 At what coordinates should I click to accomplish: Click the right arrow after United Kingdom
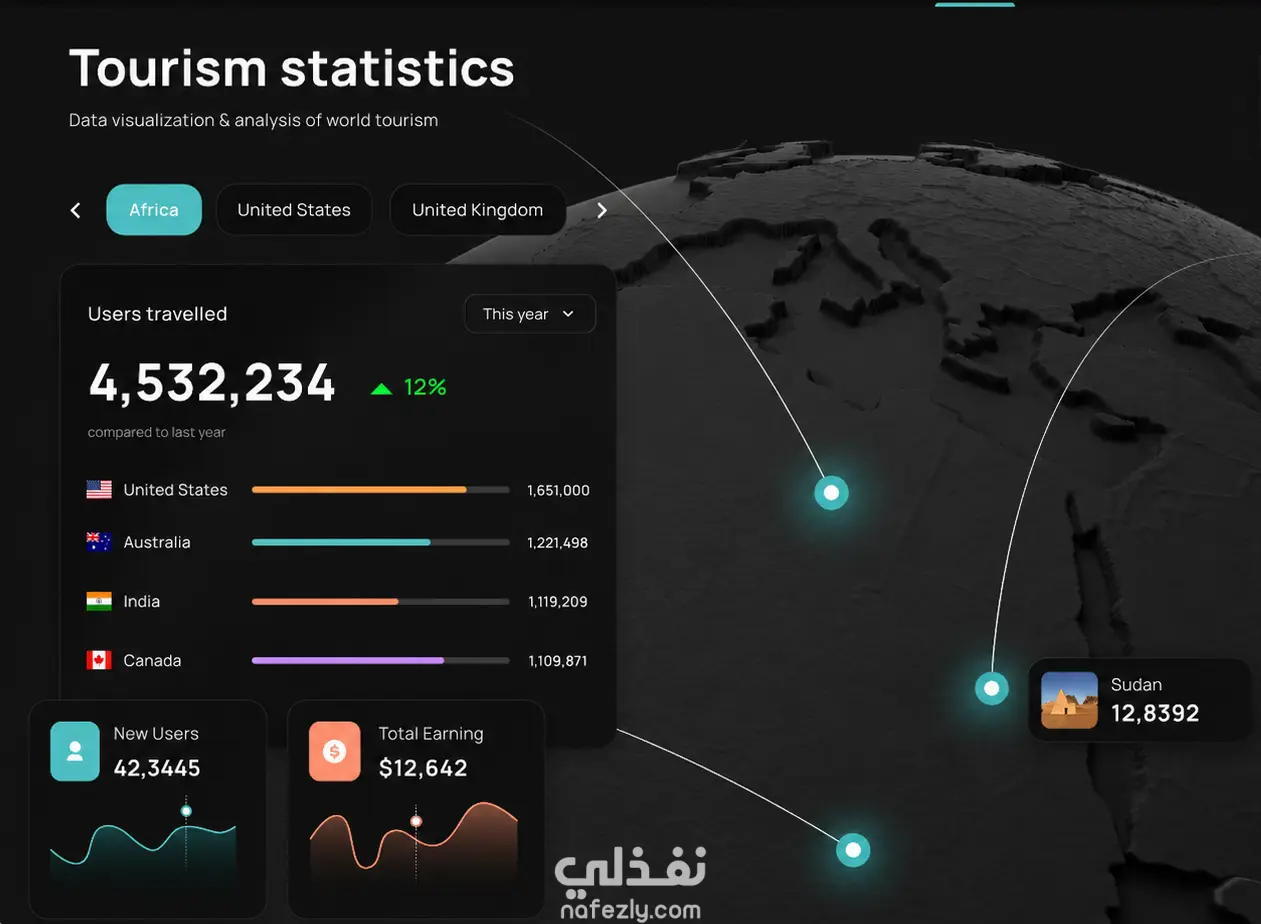602,210
